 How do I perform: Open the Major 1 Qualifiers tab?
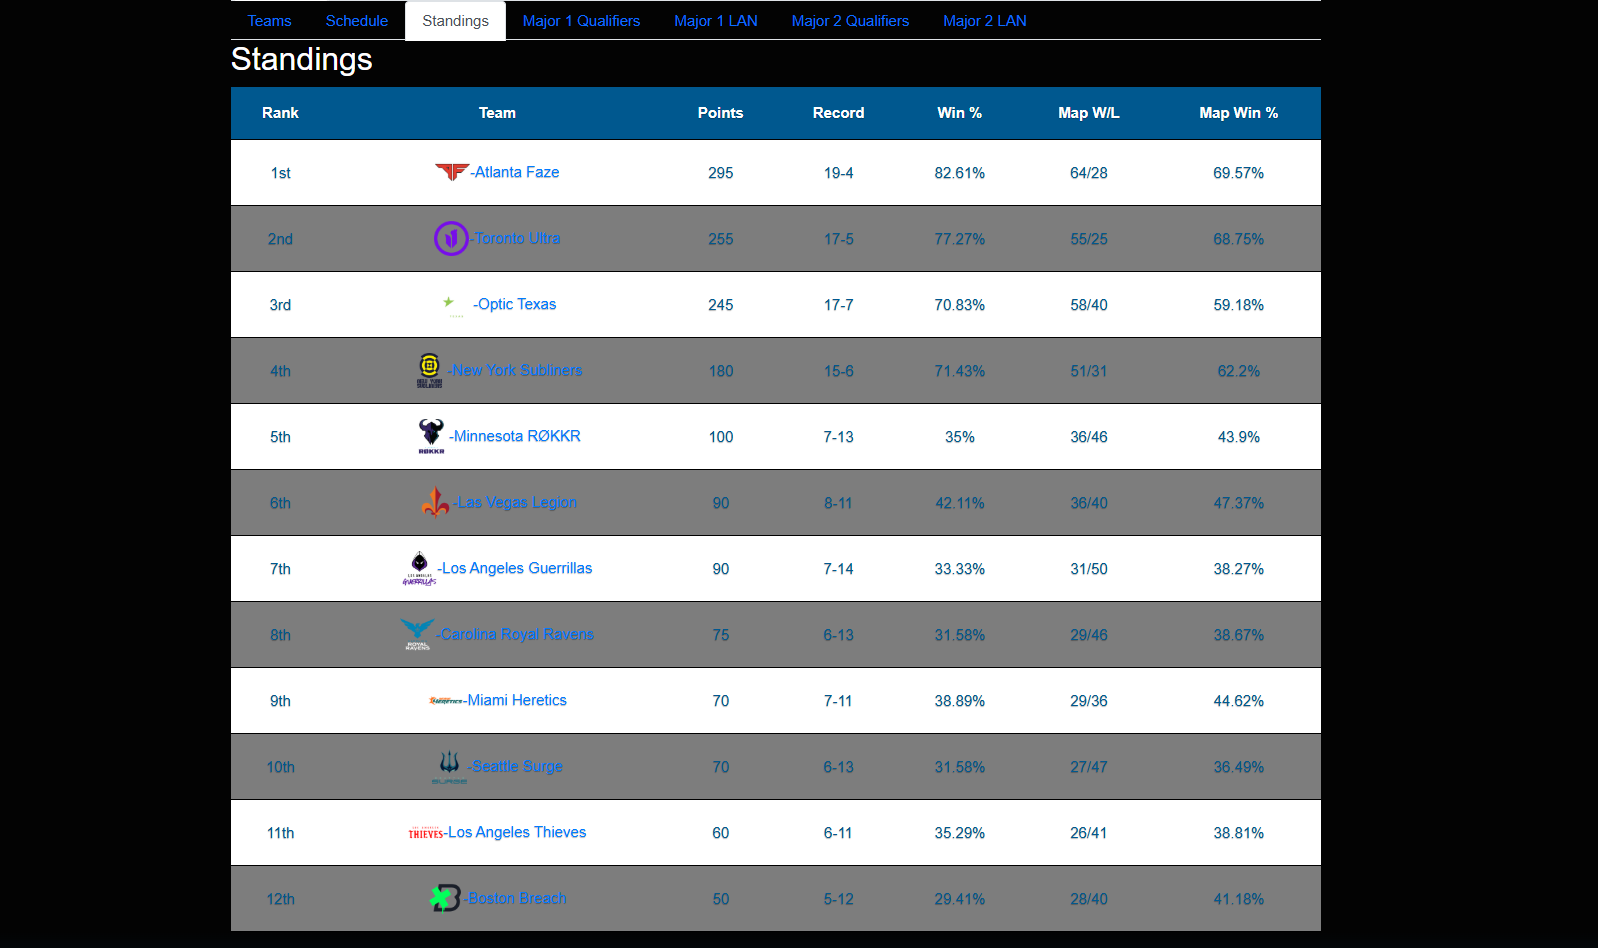[x=581, y=21]
